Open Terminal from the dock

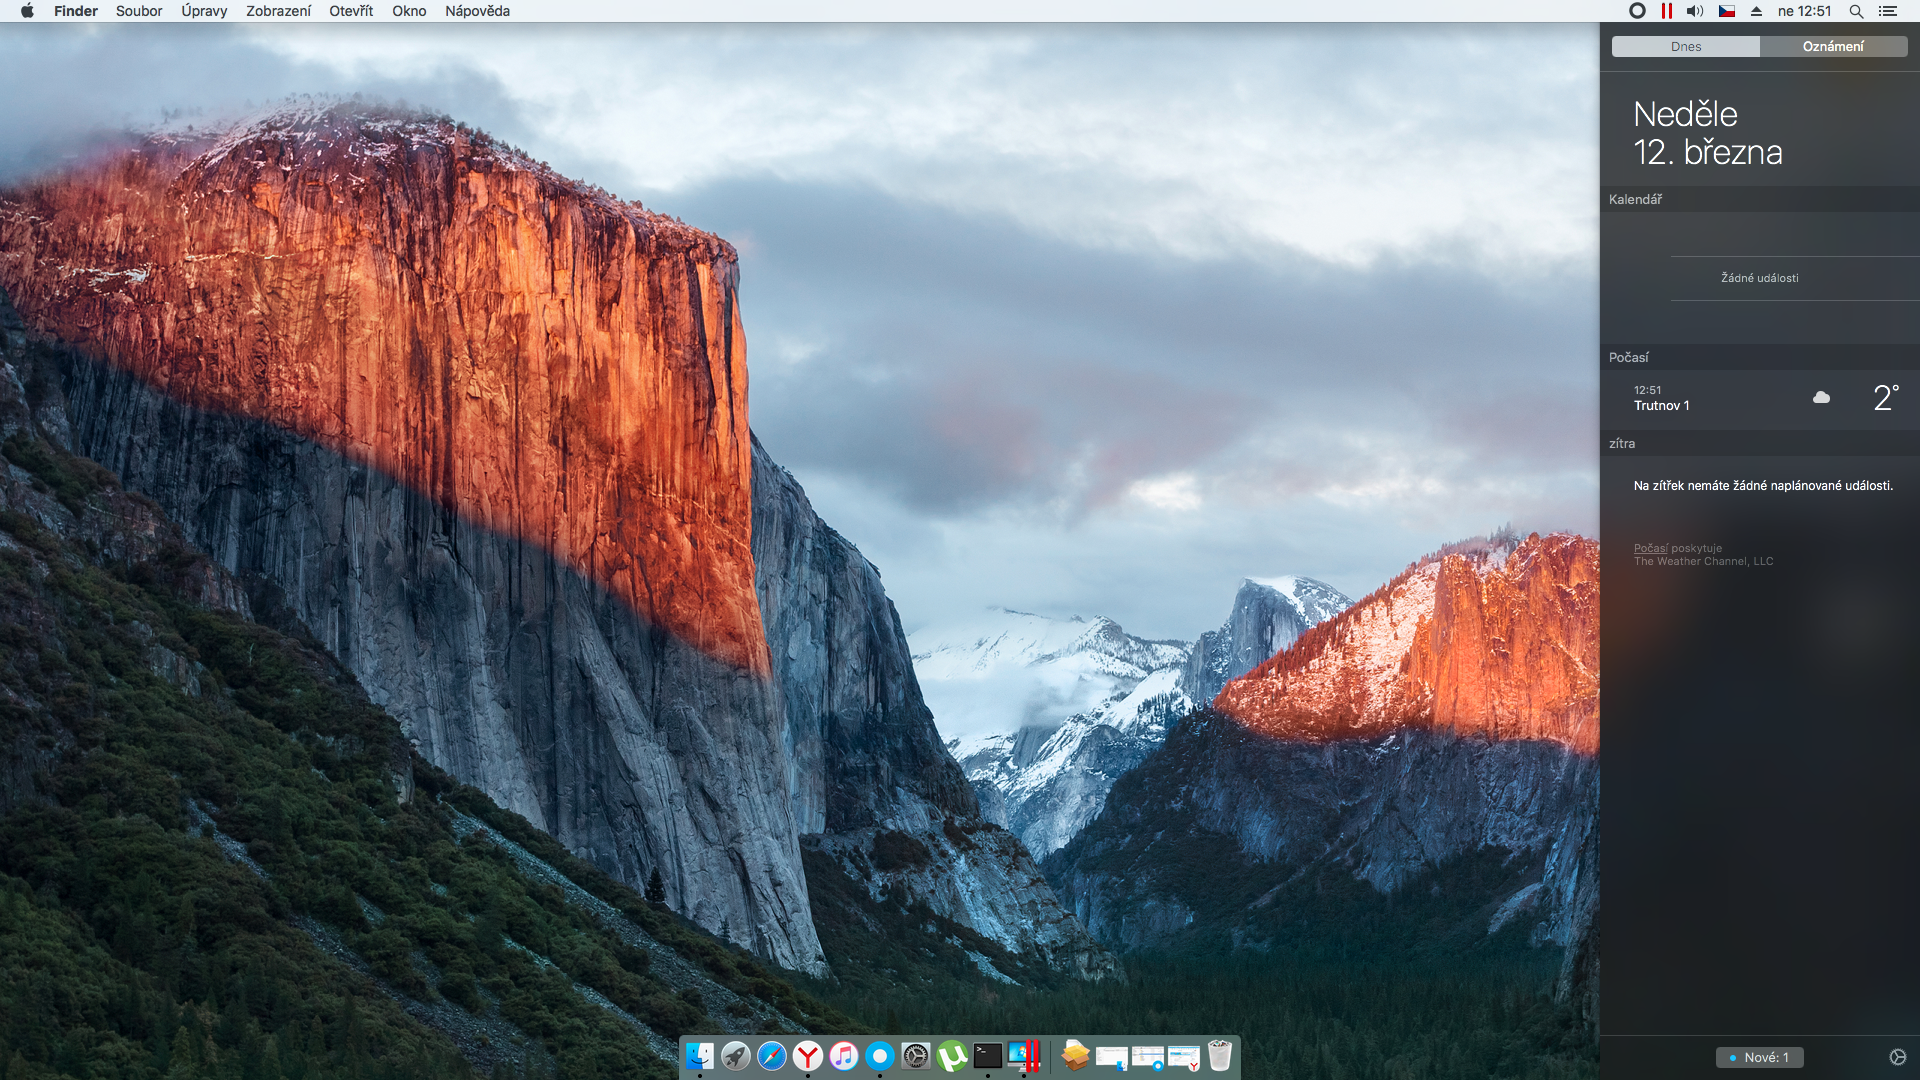pyautogui.click(x=988, y=1056)
